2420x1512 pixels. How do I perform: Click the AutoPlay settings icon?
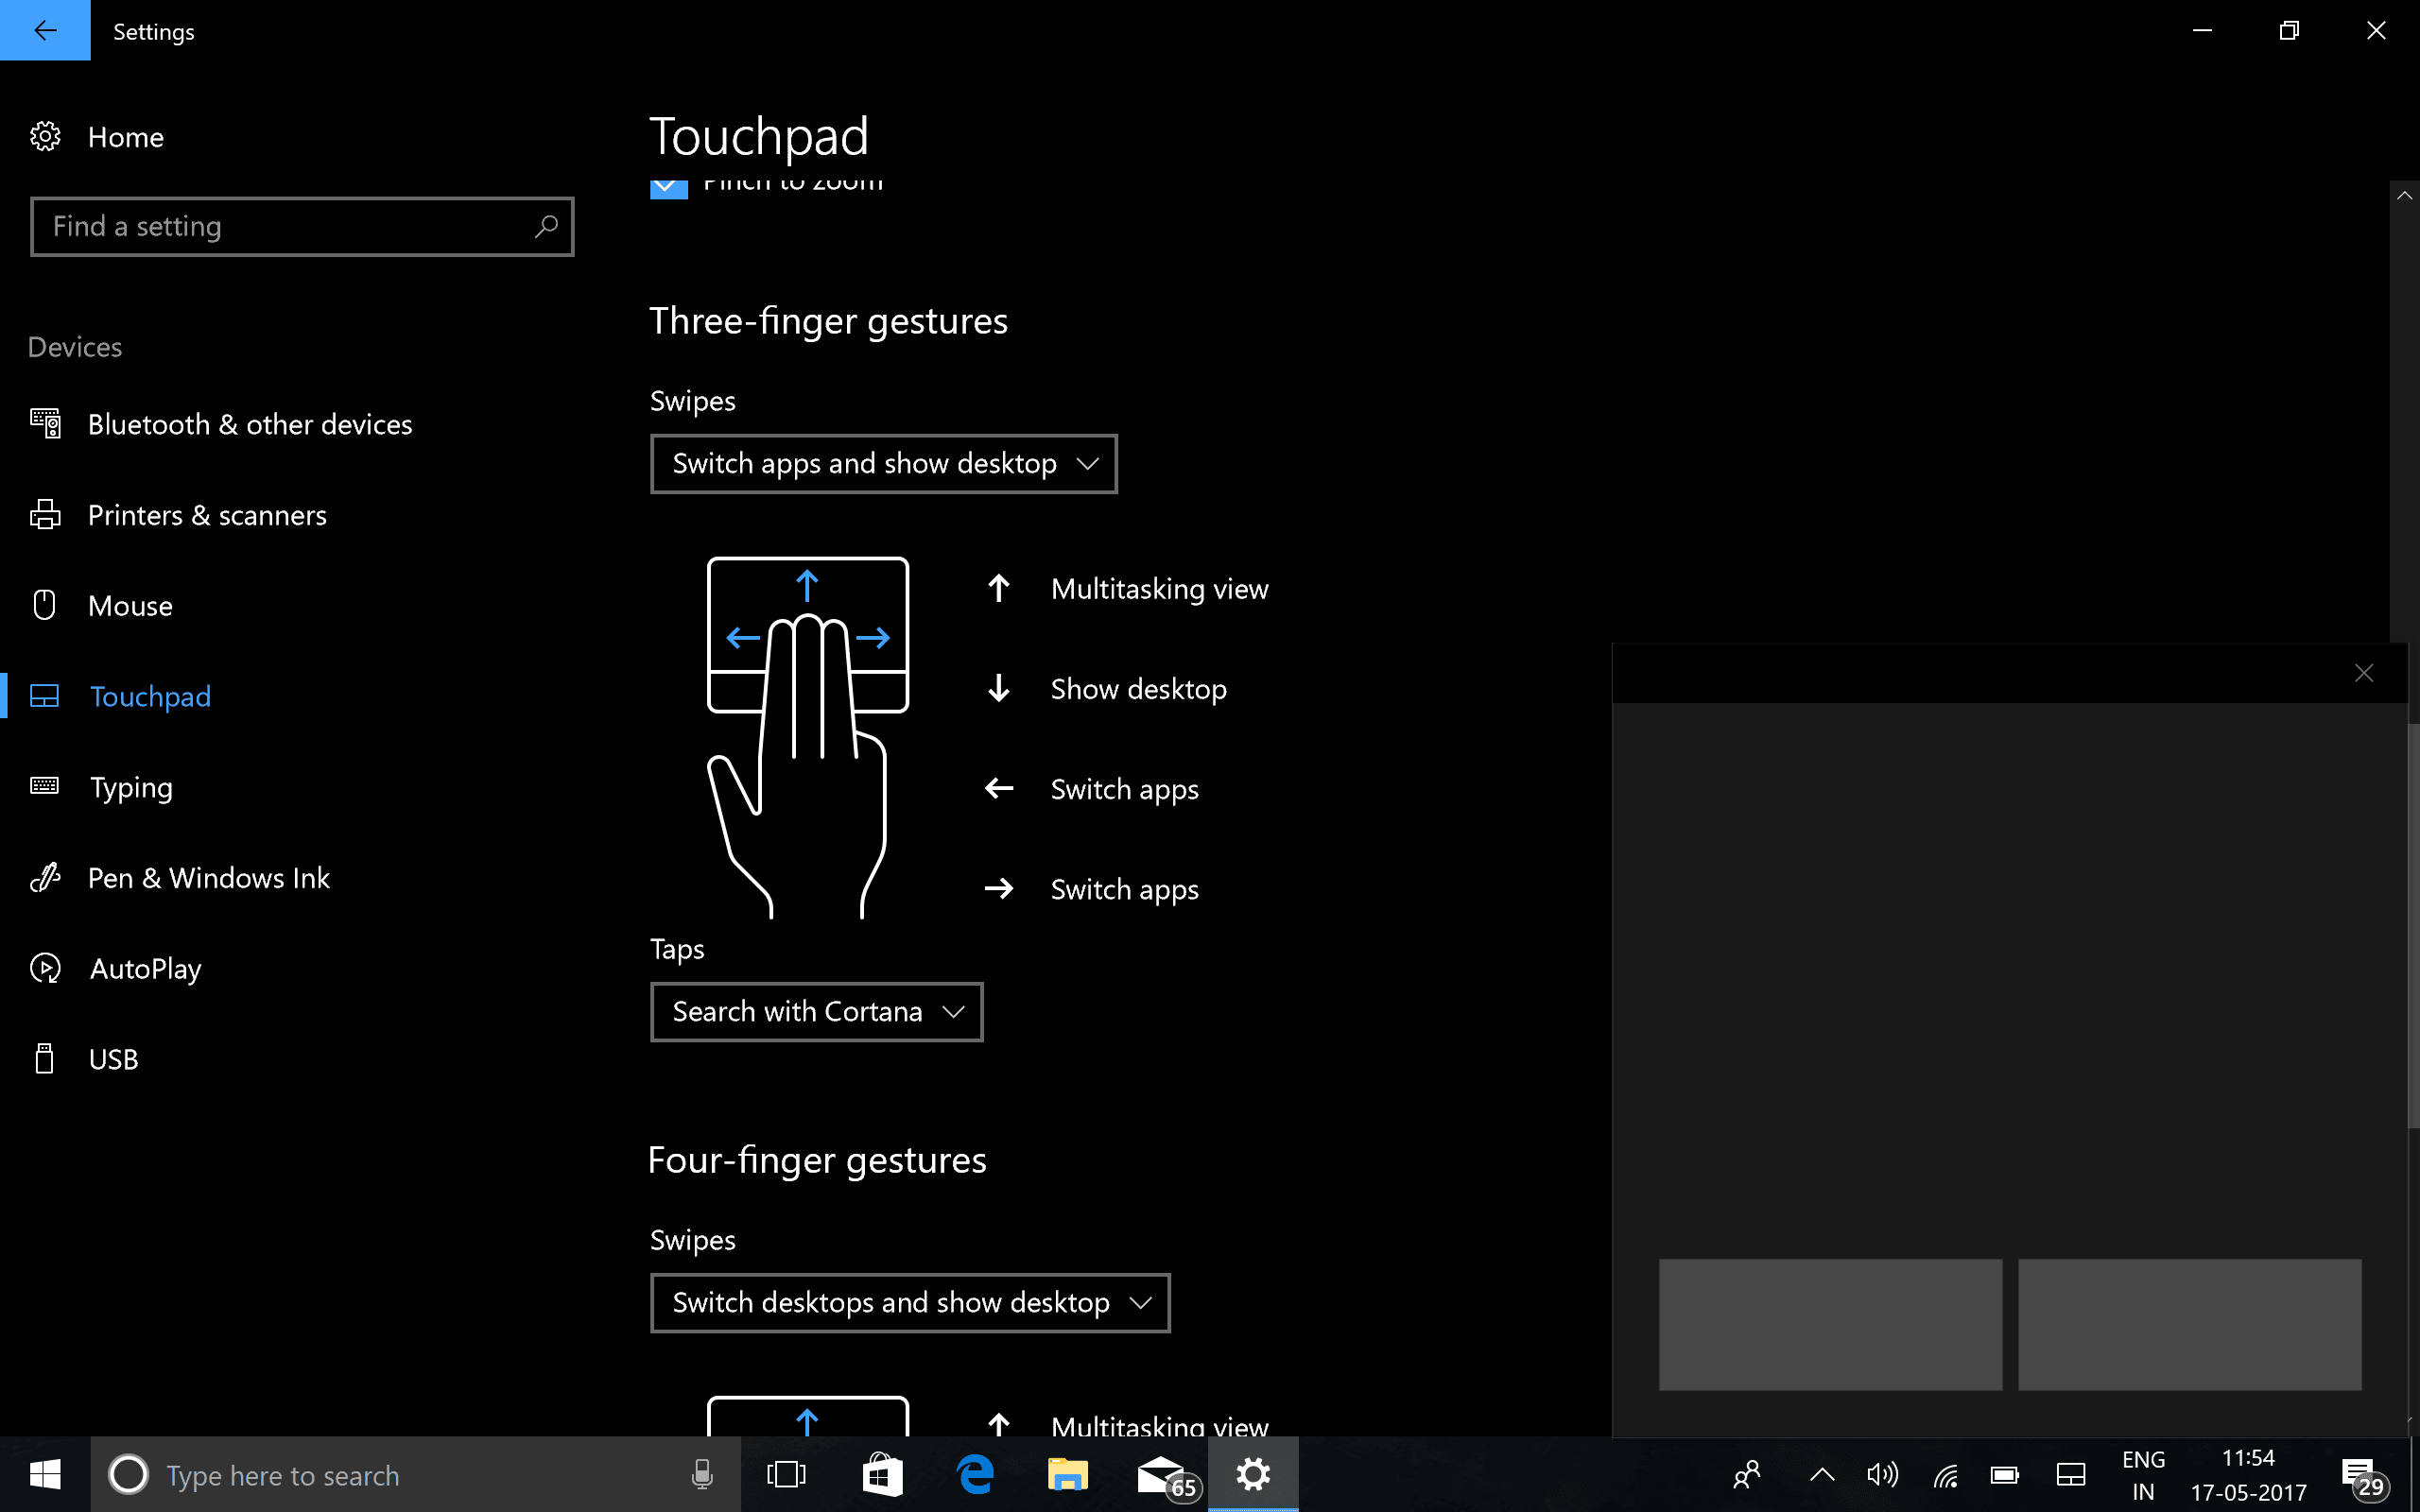coord(47,969)
